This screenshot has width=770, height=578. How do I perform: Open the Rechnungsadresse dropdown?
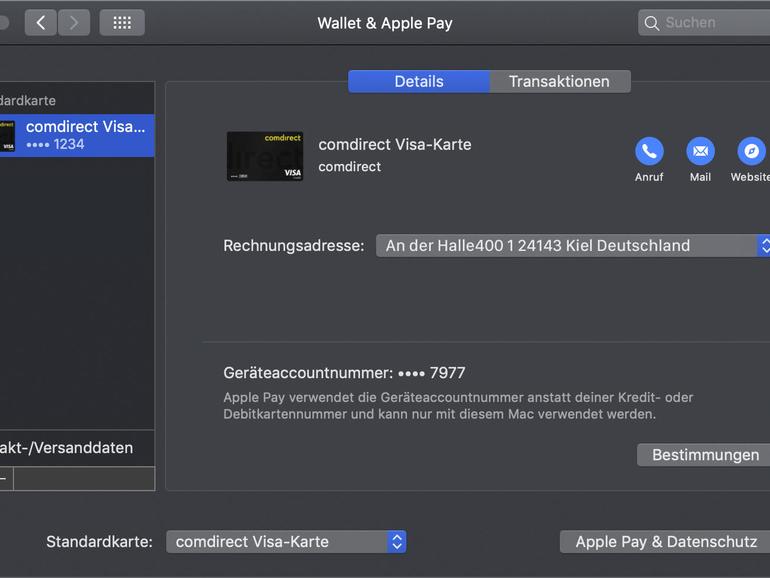pyautogui.click(x=573, y=246)
